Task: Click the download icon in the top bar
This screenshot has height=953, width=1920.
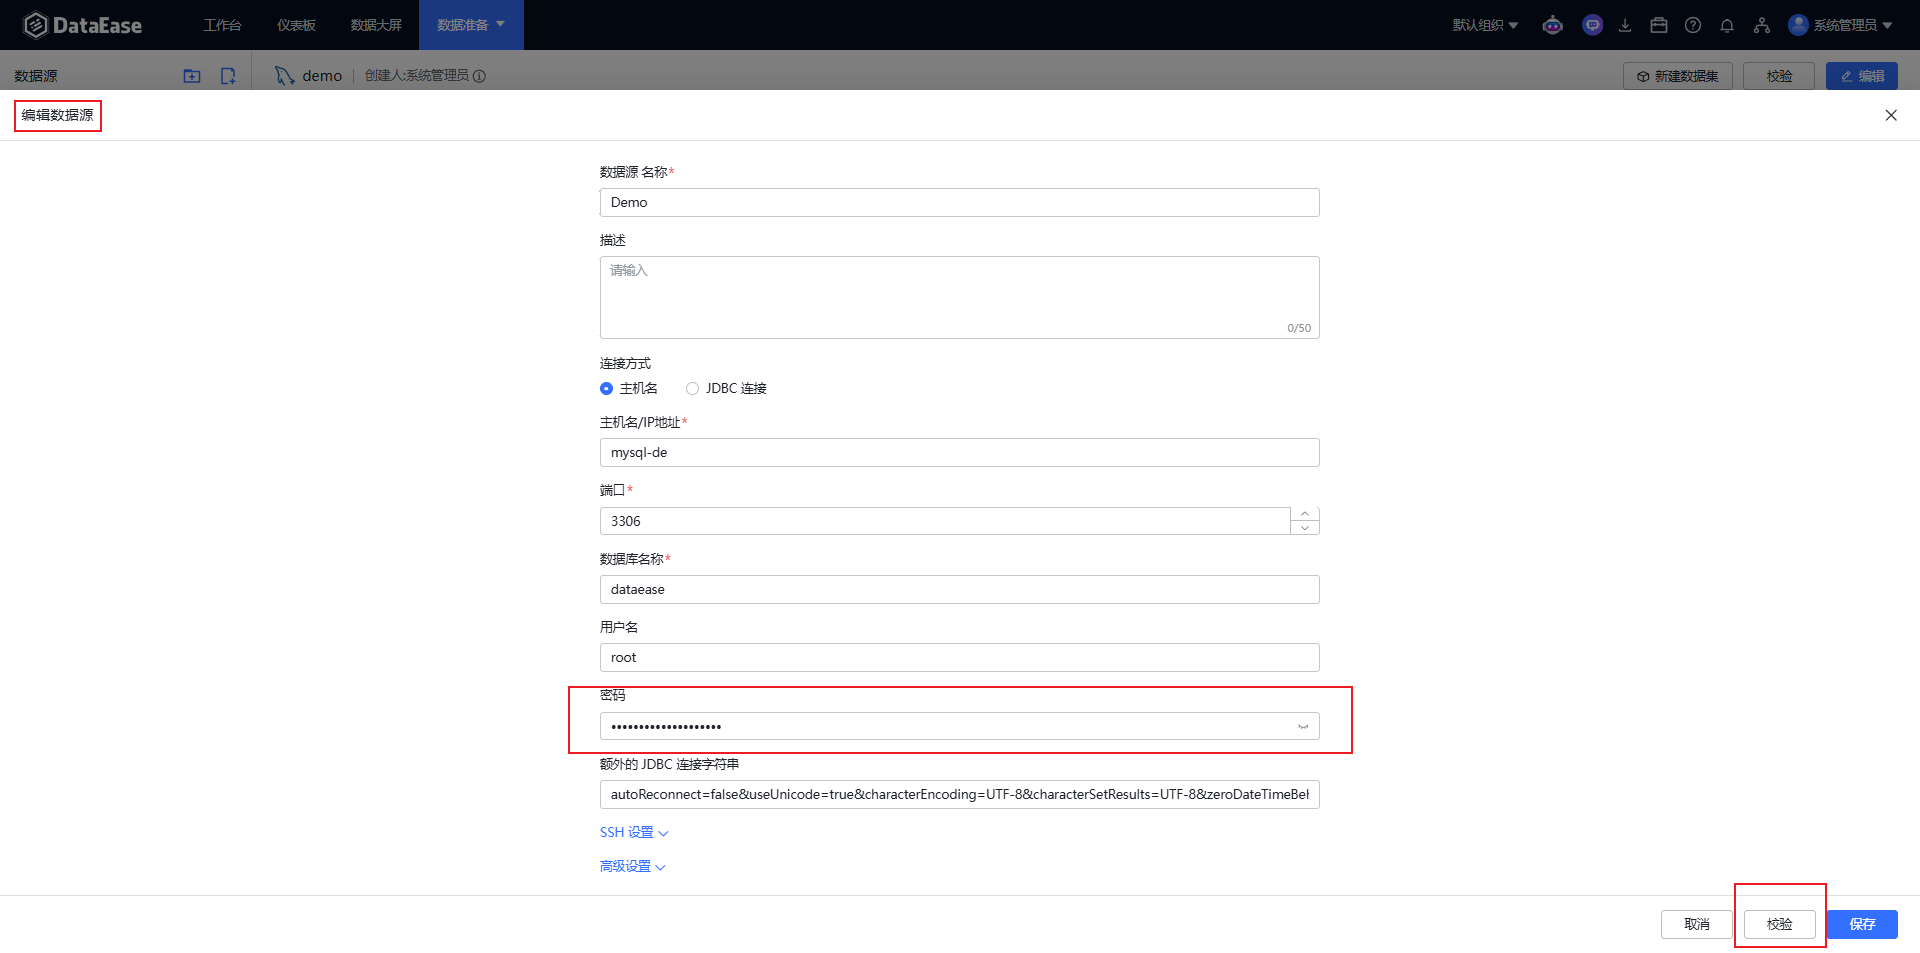Action: pyautogui.click(x=1625, y=25)
